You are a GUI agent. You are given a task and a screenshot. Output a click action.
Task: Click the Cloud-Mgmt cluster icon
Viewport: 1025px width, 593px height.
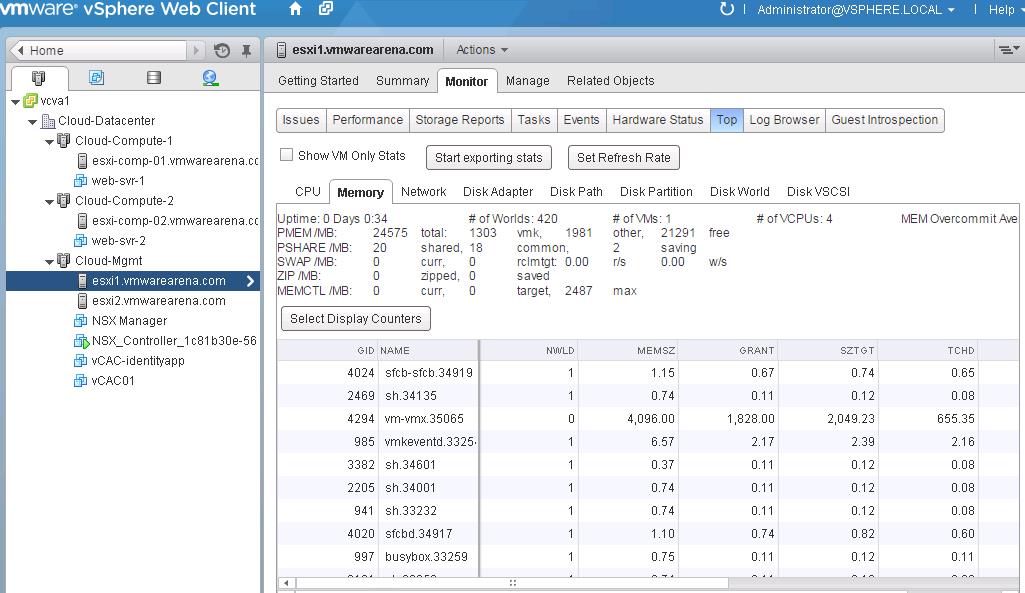click(64, 261)
